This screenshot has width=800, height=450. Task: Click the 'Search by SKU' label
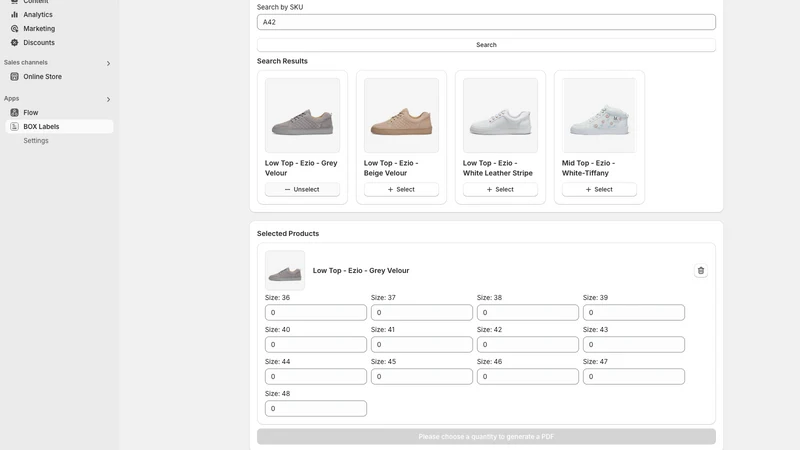(280, 7)
